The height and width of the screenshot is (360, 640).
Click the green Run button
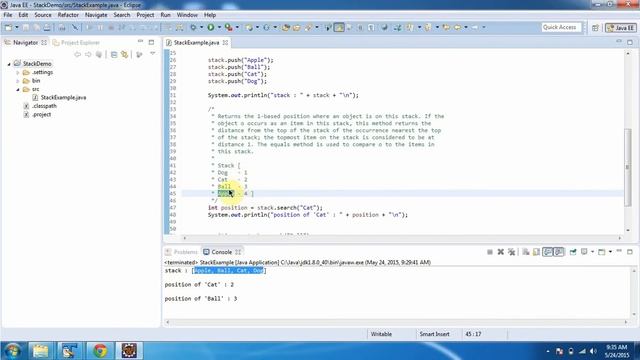point(211,27)
